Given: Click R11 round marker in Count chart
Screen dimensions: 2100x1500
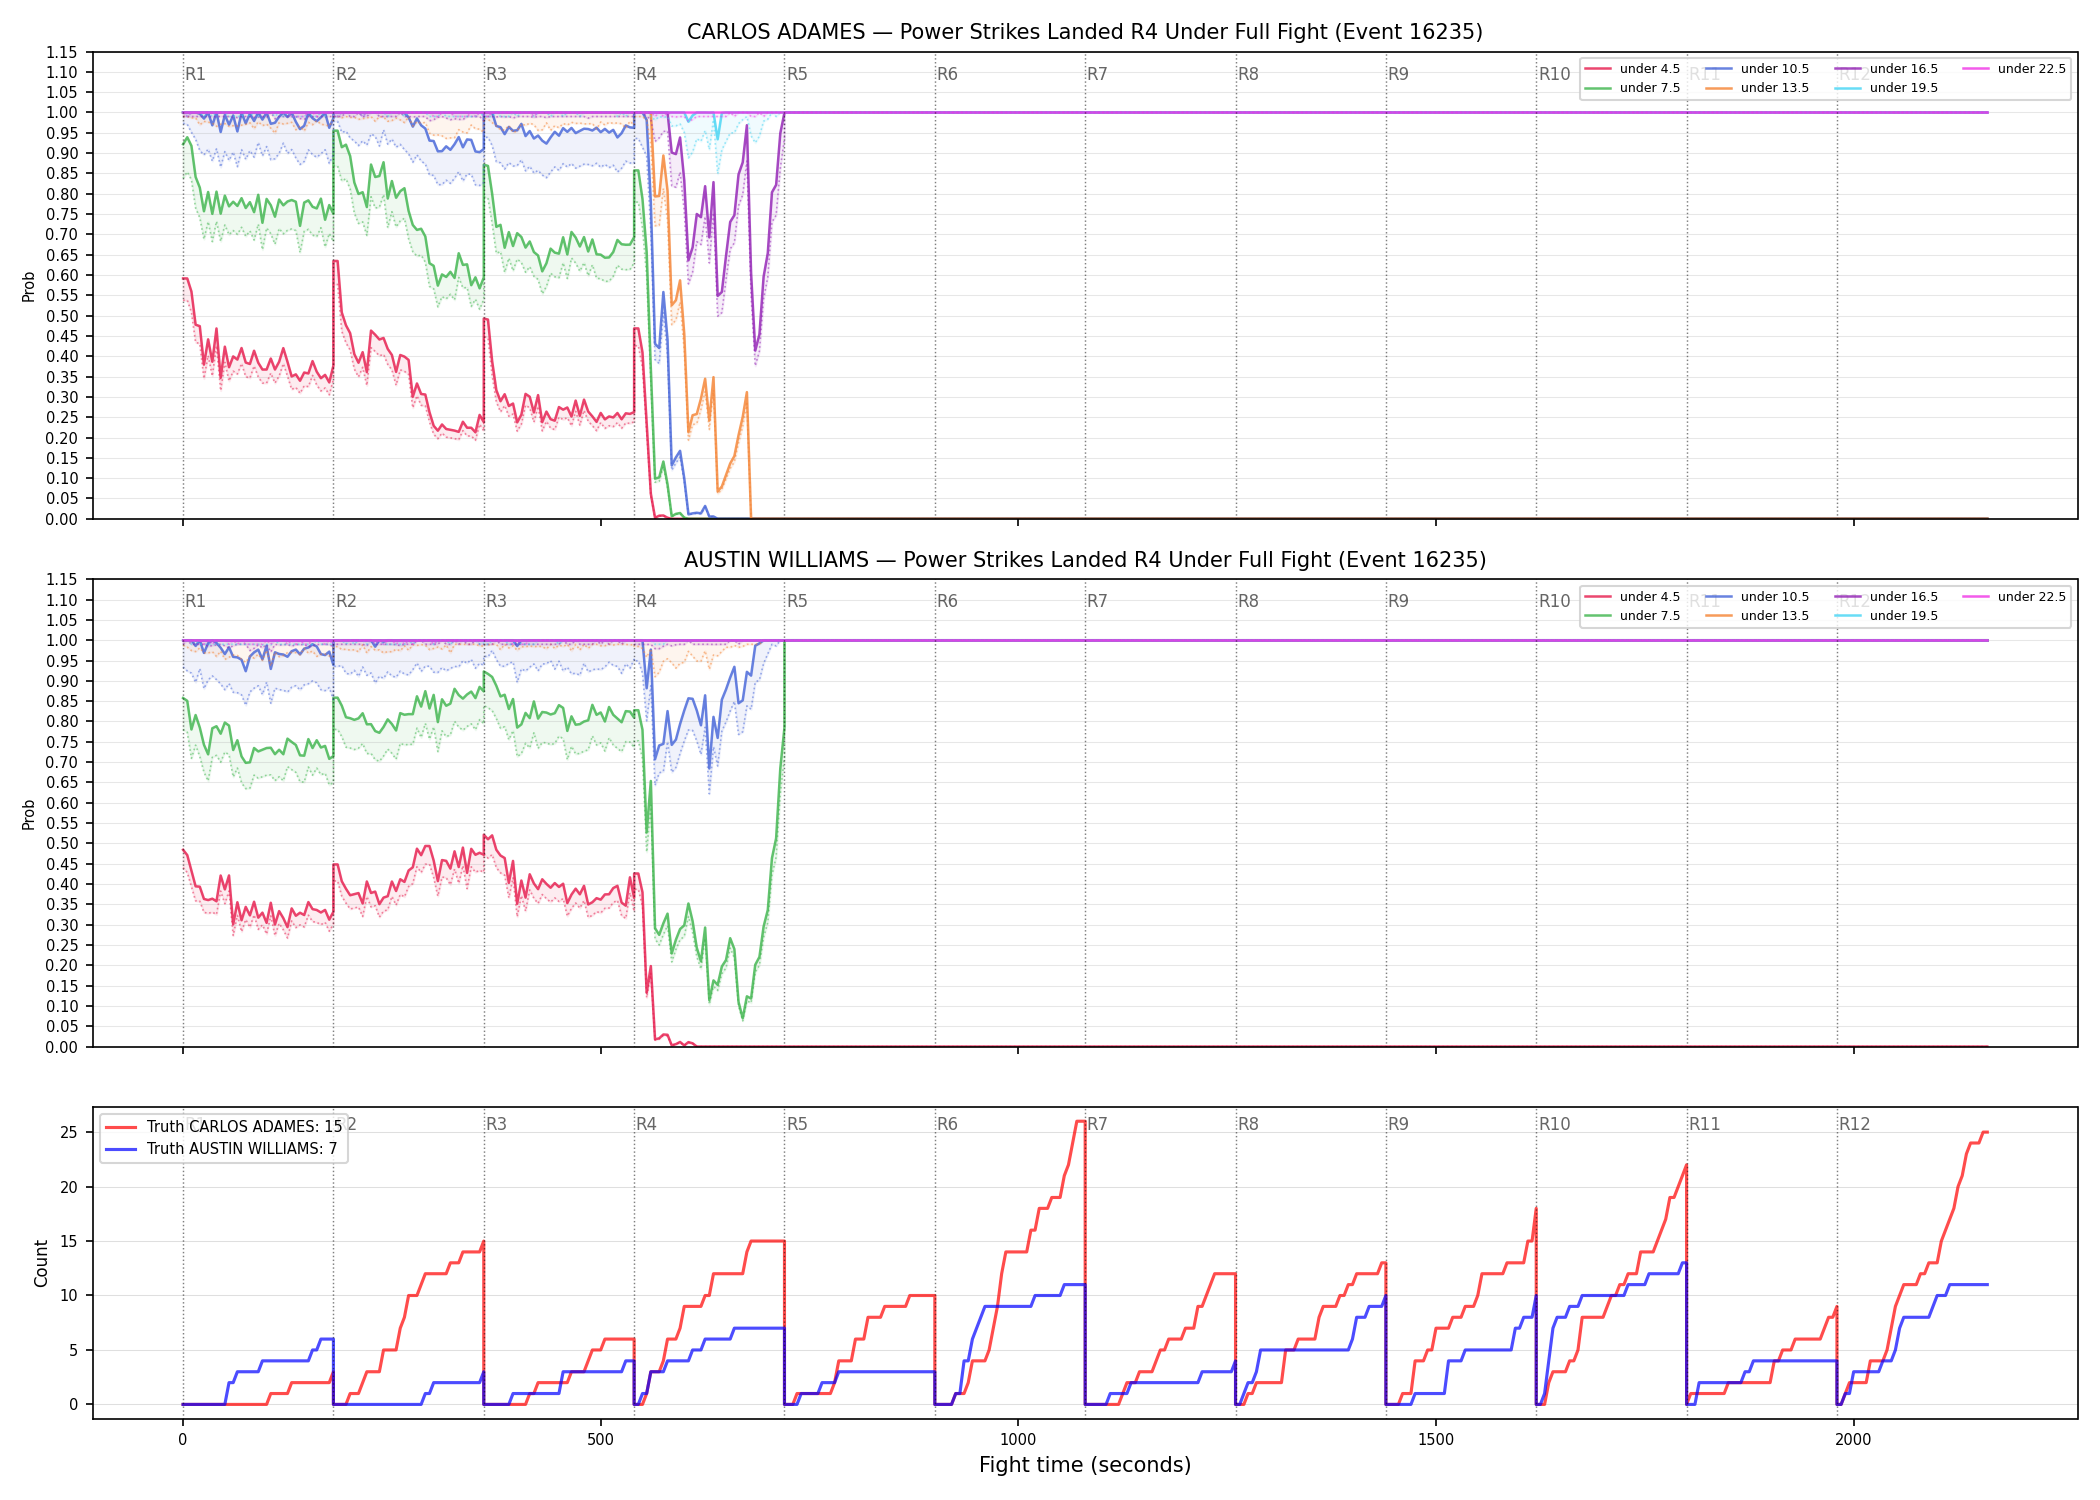Looking at the screenshot, I should coord(1705,1124).
